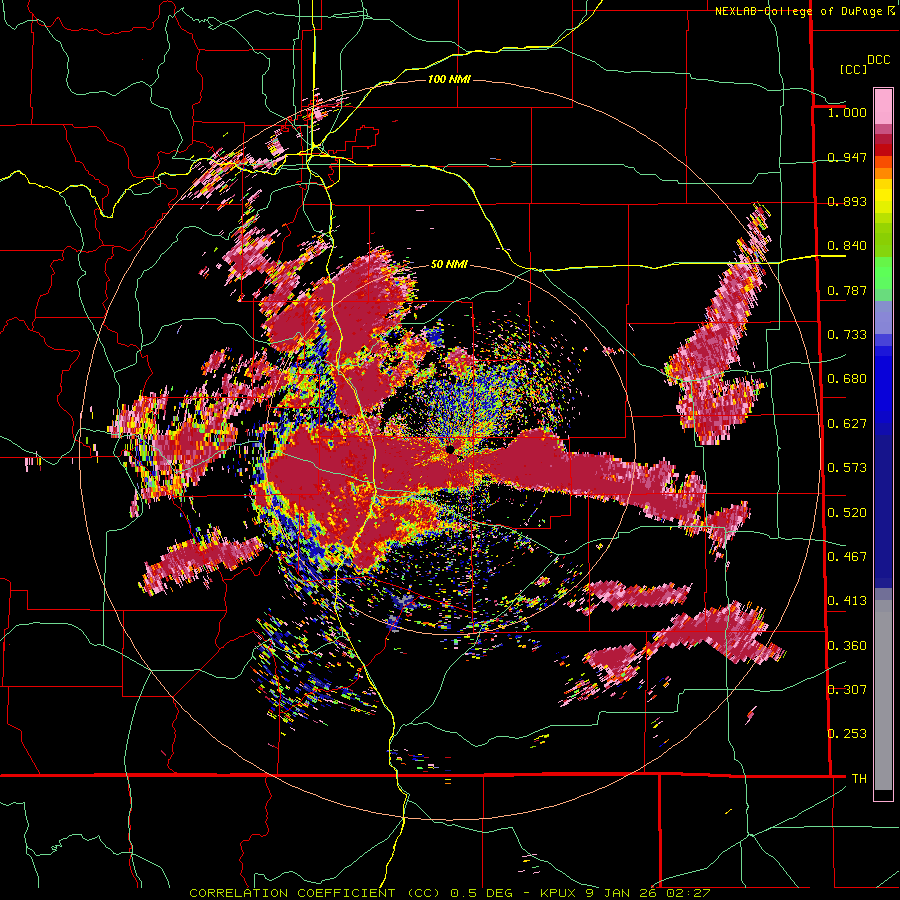The height and width of the screenshot is (900, 900).
Task: Select the 0.520 legend value
Action: (x=847, y=513)
